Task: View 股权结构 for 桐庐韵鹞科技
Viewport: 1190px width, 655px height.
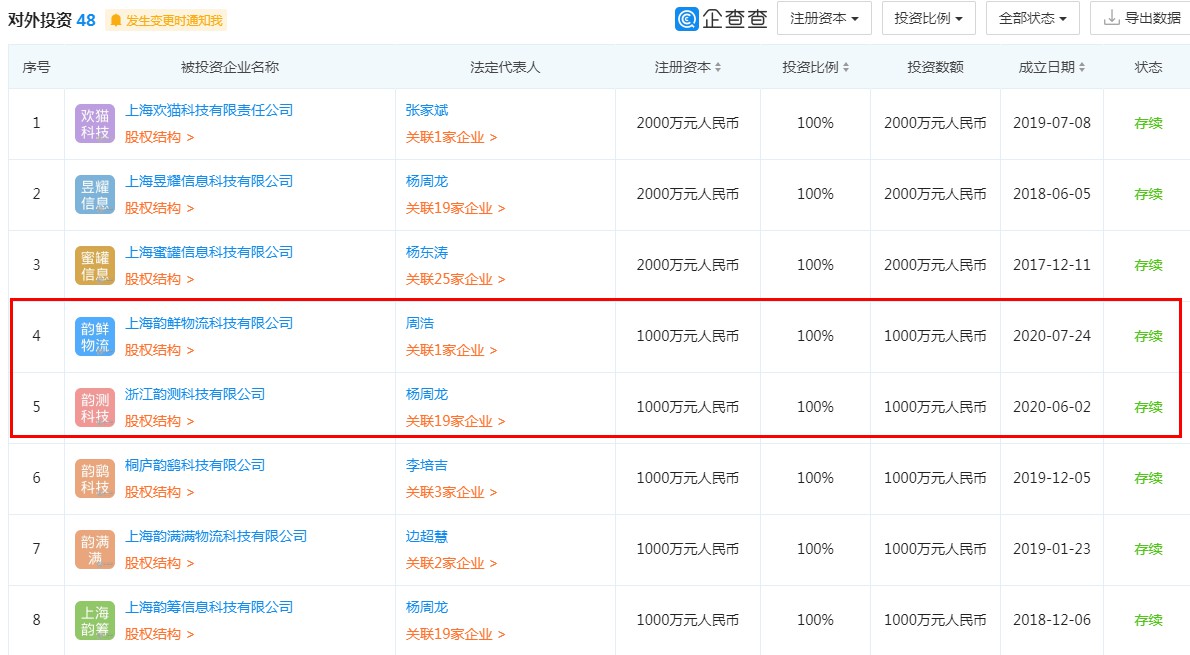Action: point(159,492)
